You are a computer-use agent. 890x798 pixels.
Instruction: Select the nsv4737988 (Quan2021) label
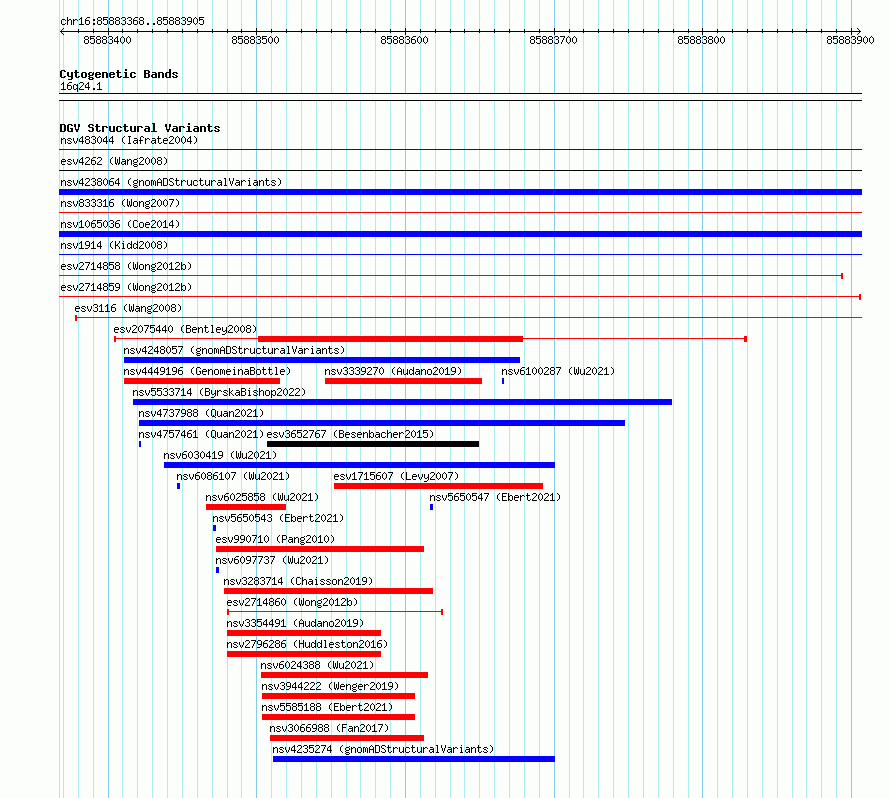[x=201, y=413]
